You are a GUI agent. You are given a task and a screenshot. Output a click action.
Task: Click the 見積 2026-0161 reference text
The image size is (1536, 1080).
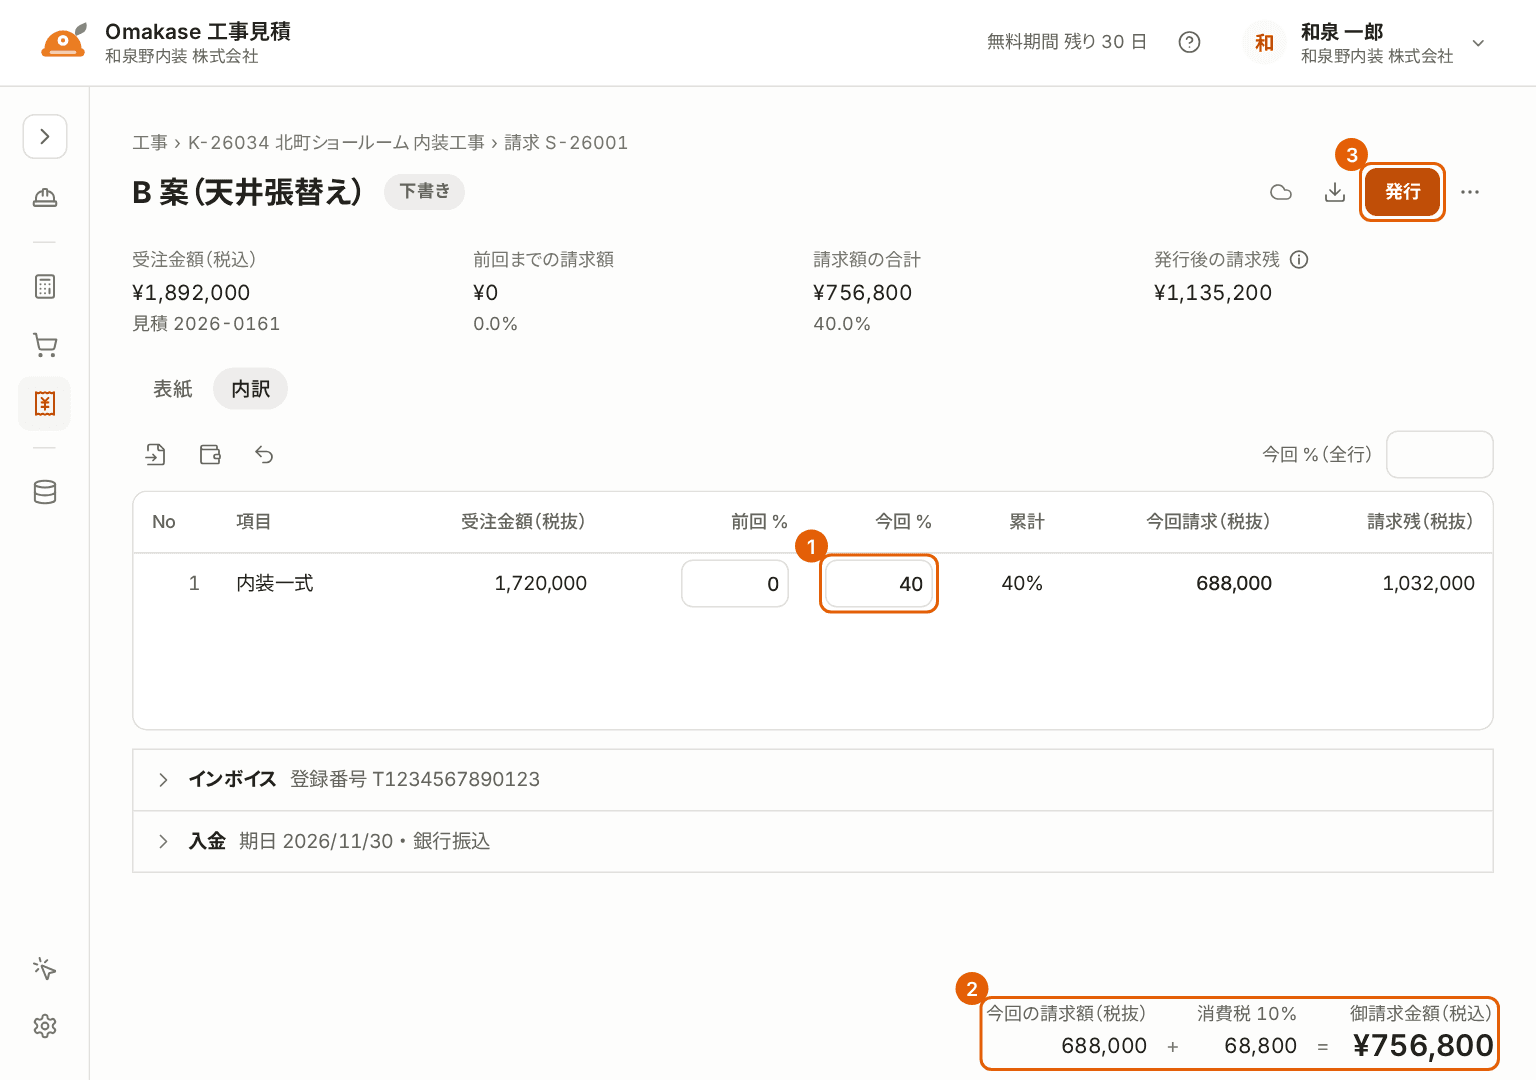[x=206, y=324]
